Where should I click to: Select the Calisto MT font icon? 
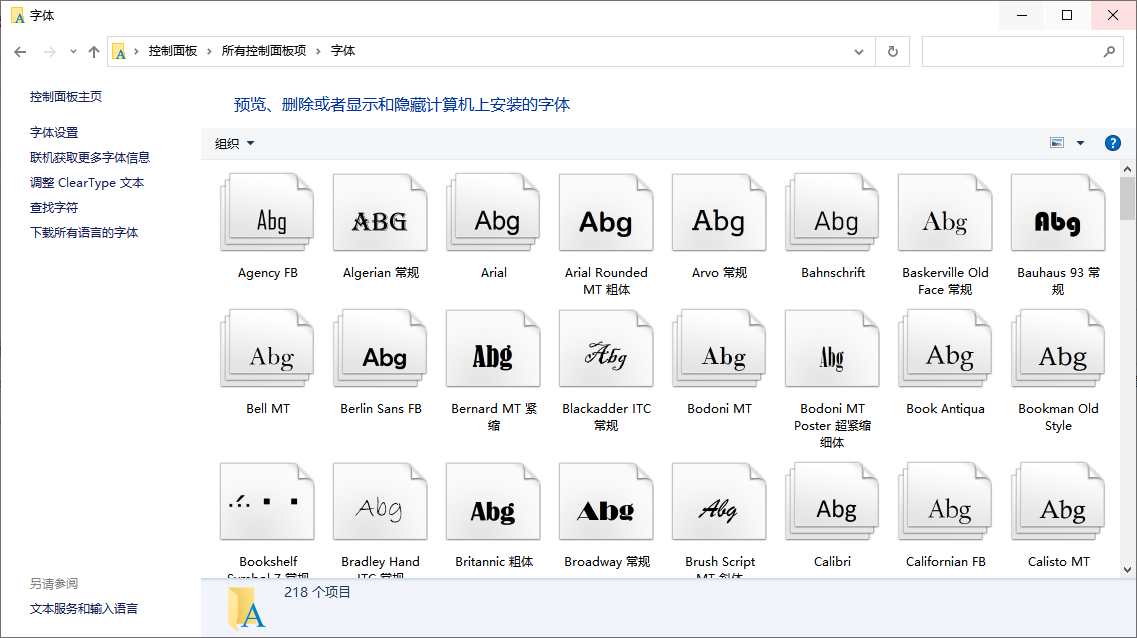click(x=1059, y=502)
